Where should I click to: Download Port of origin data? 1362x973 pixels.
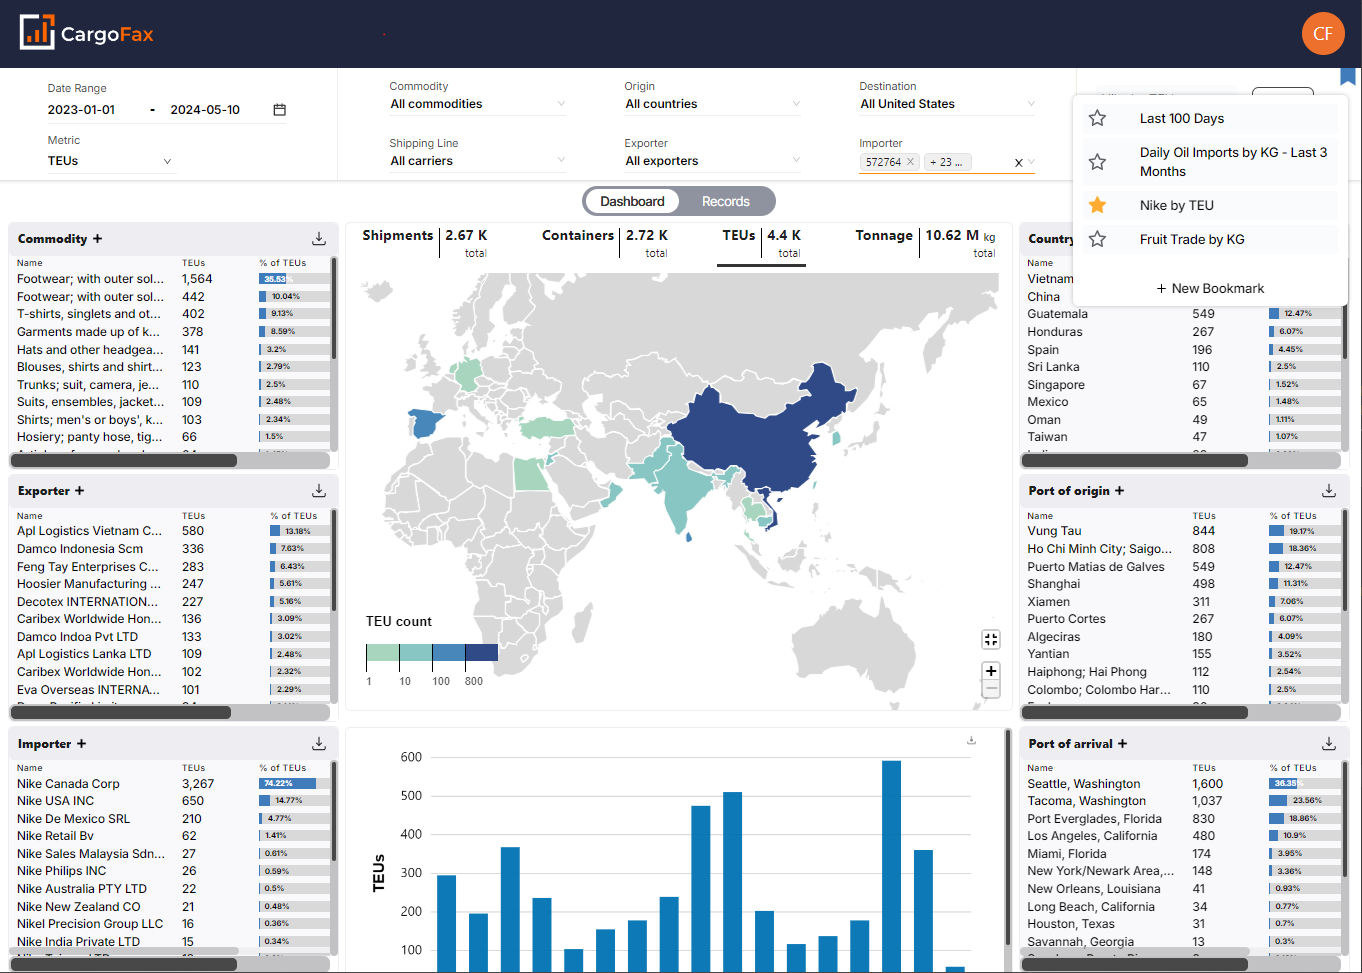1329,491
